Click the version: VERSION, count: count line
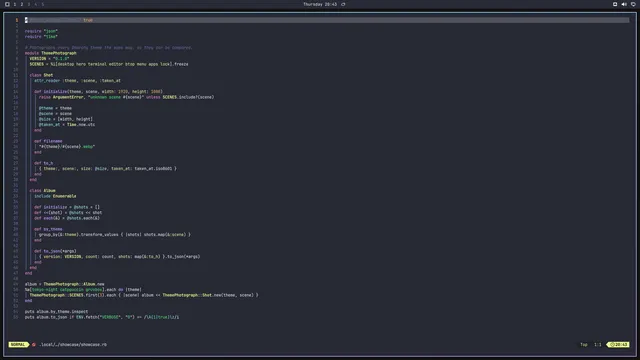Viewport: 640px width, 360px height. pos(120,257)
